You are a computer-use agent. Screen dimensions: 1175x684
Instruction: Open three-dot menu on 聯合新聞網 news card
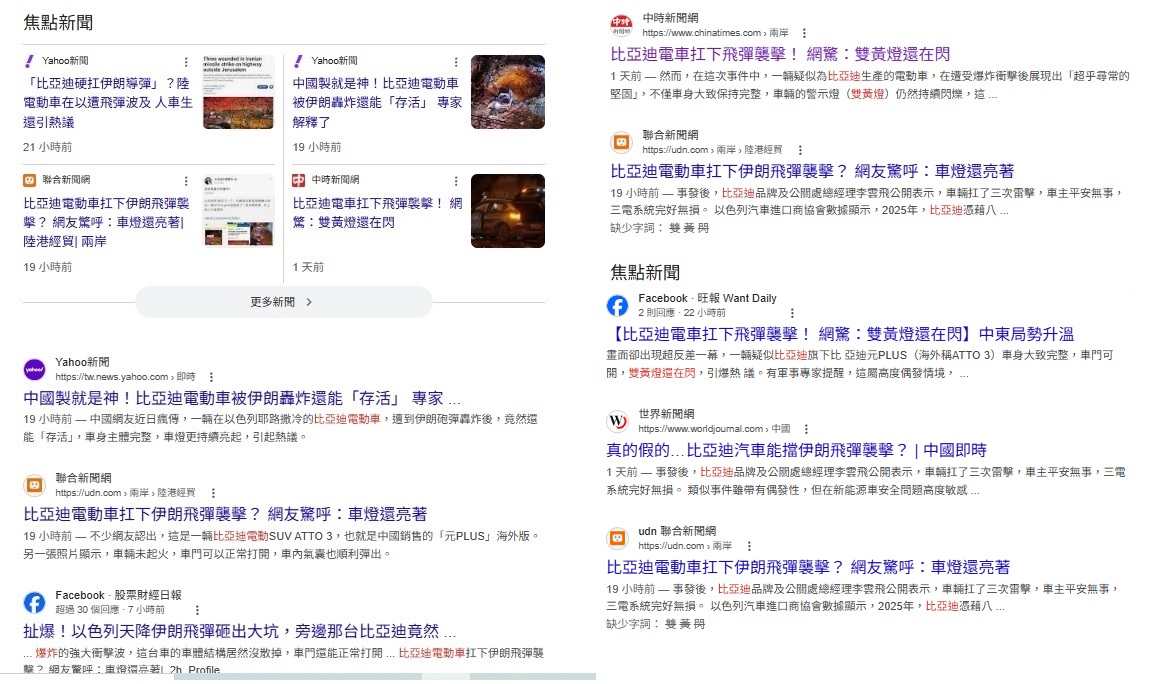[x=186, y=181]
